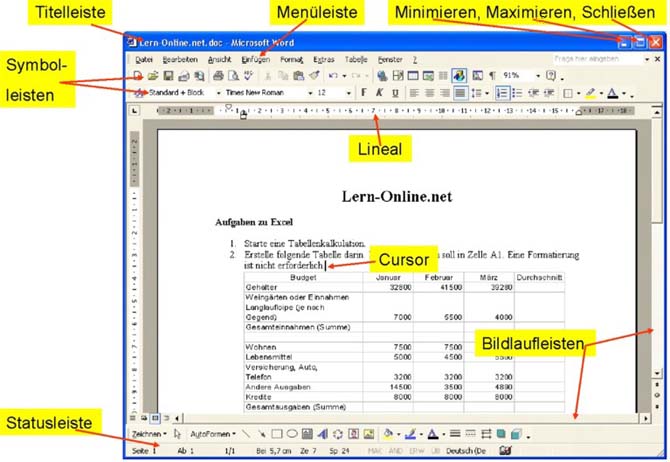This screenshot has width=670, height=462.
Task: Open the Ansicht menu
Action: [219, 60]
